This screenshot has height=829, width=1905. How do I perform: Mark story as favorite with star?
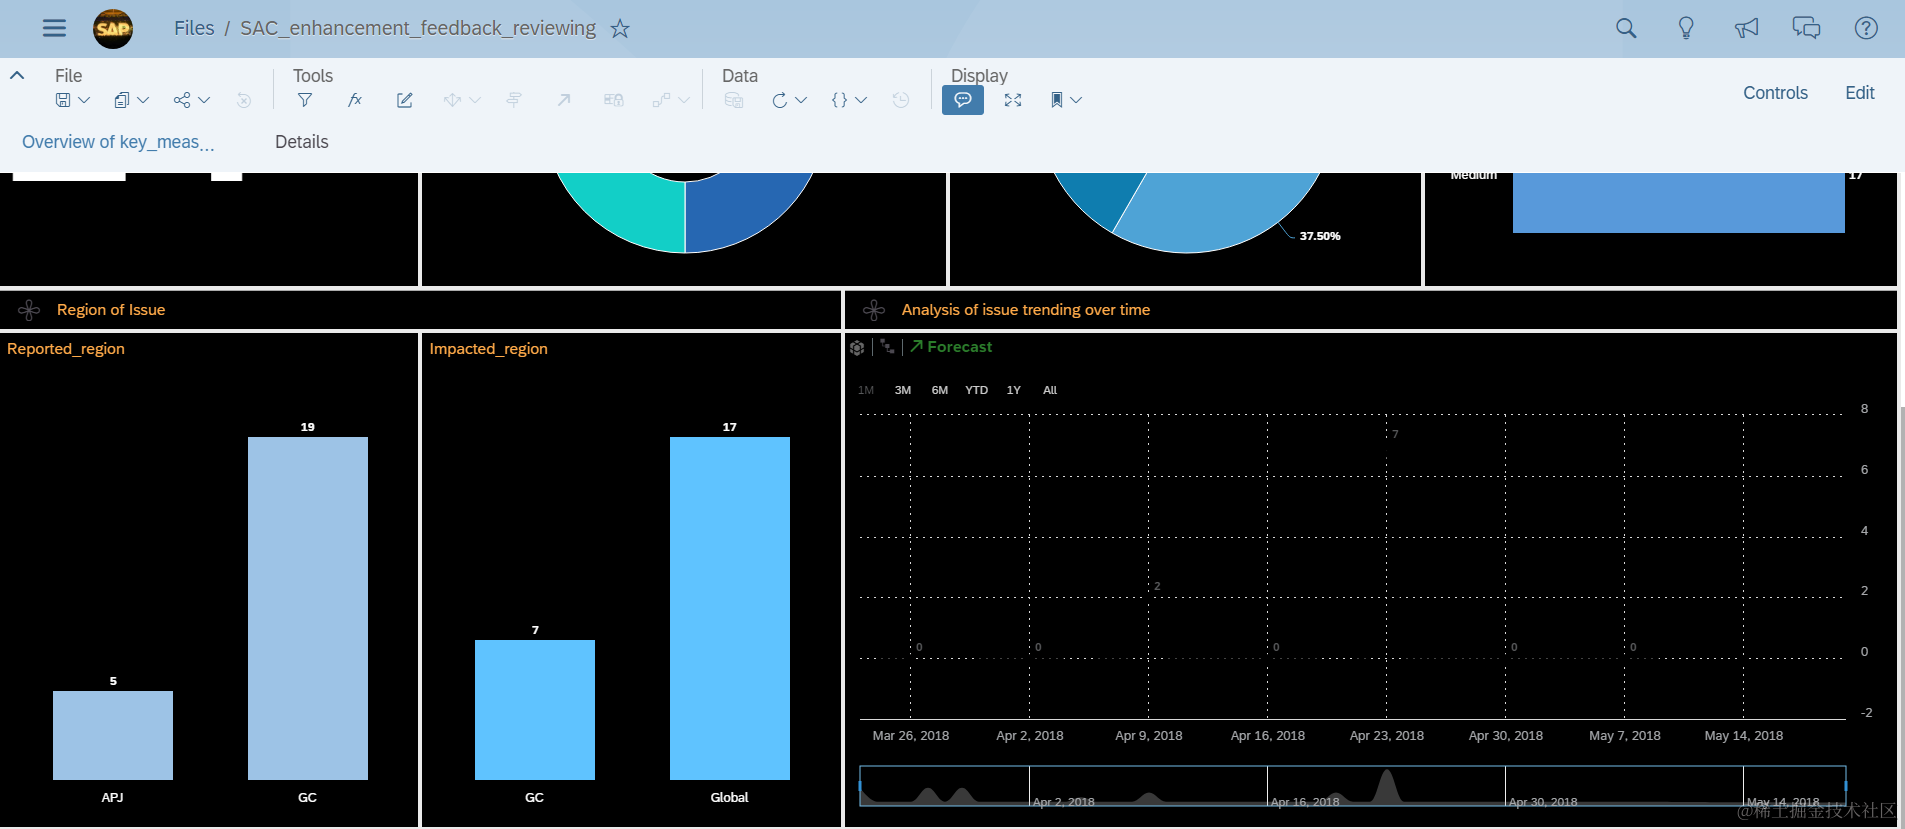pyautogui.click(x=620, y=28)
